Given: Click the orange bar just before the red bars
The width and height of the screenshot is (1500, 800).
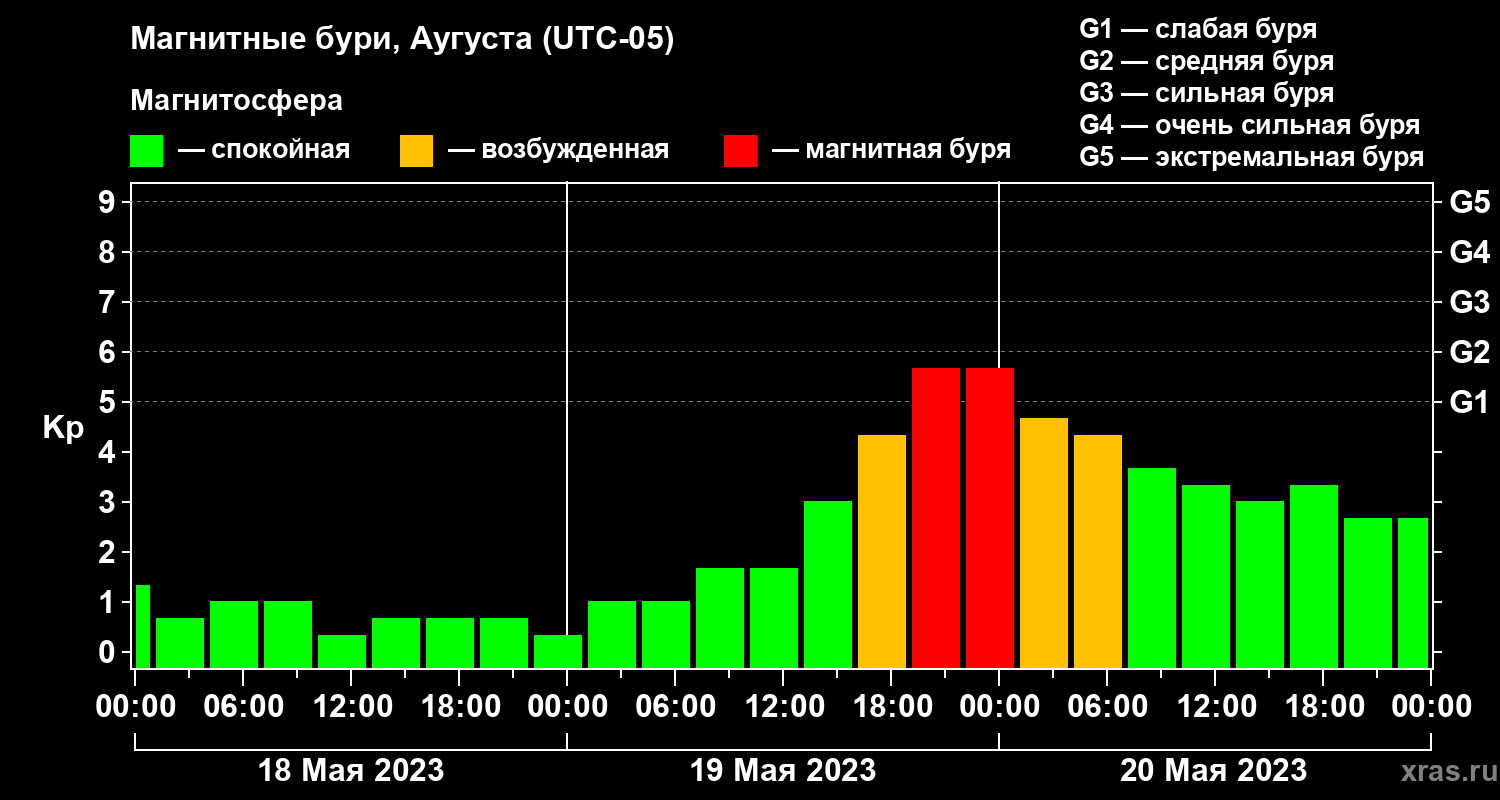Looking at the screenshot, I should click(x=882, y=551).
